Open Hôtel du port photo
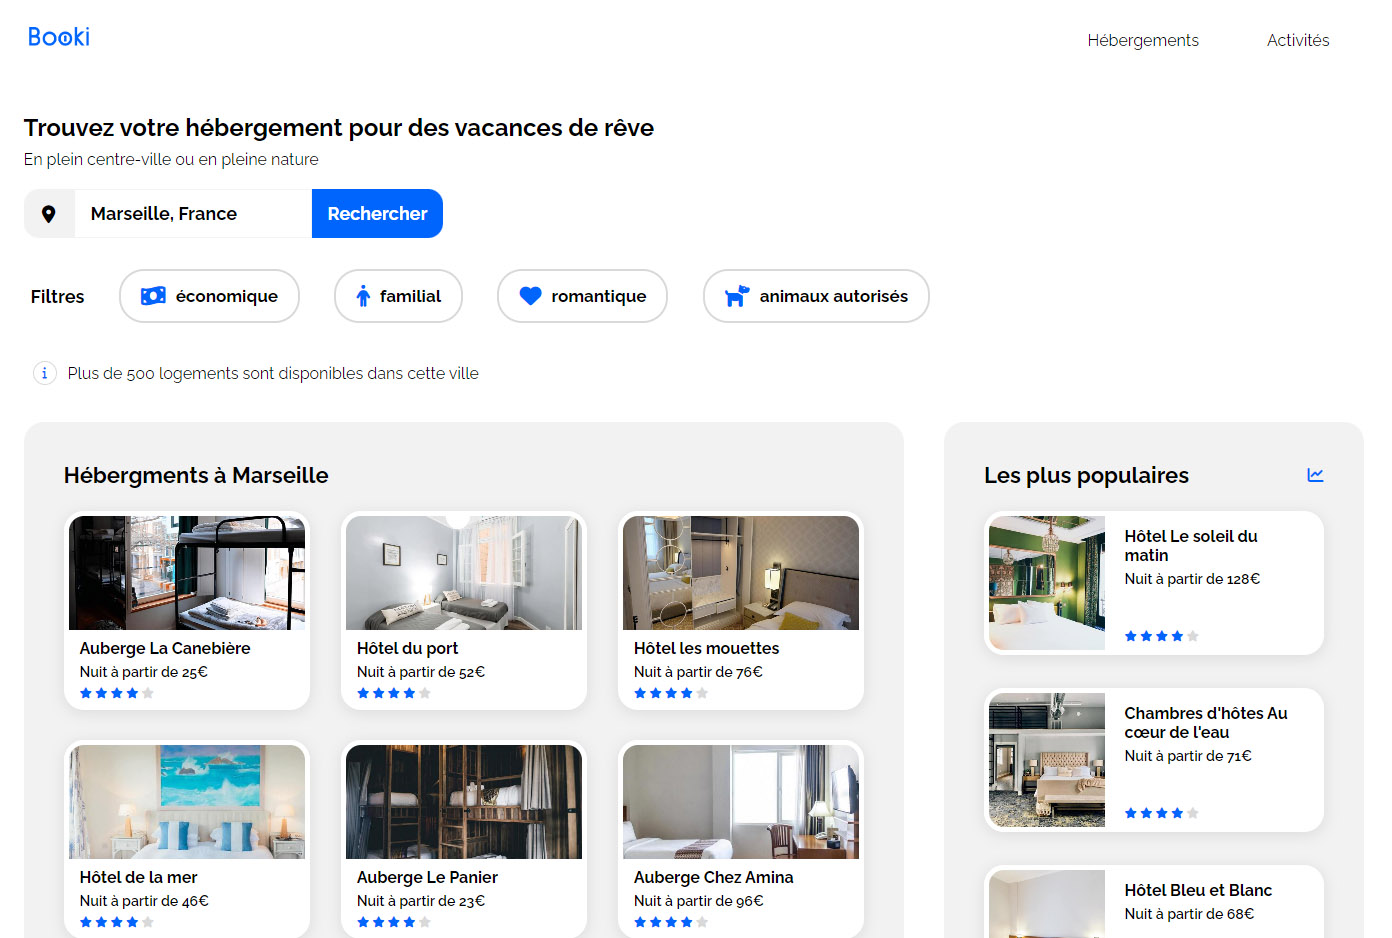The height and width of the screenshot is (938, 1392). coord(464,573)
